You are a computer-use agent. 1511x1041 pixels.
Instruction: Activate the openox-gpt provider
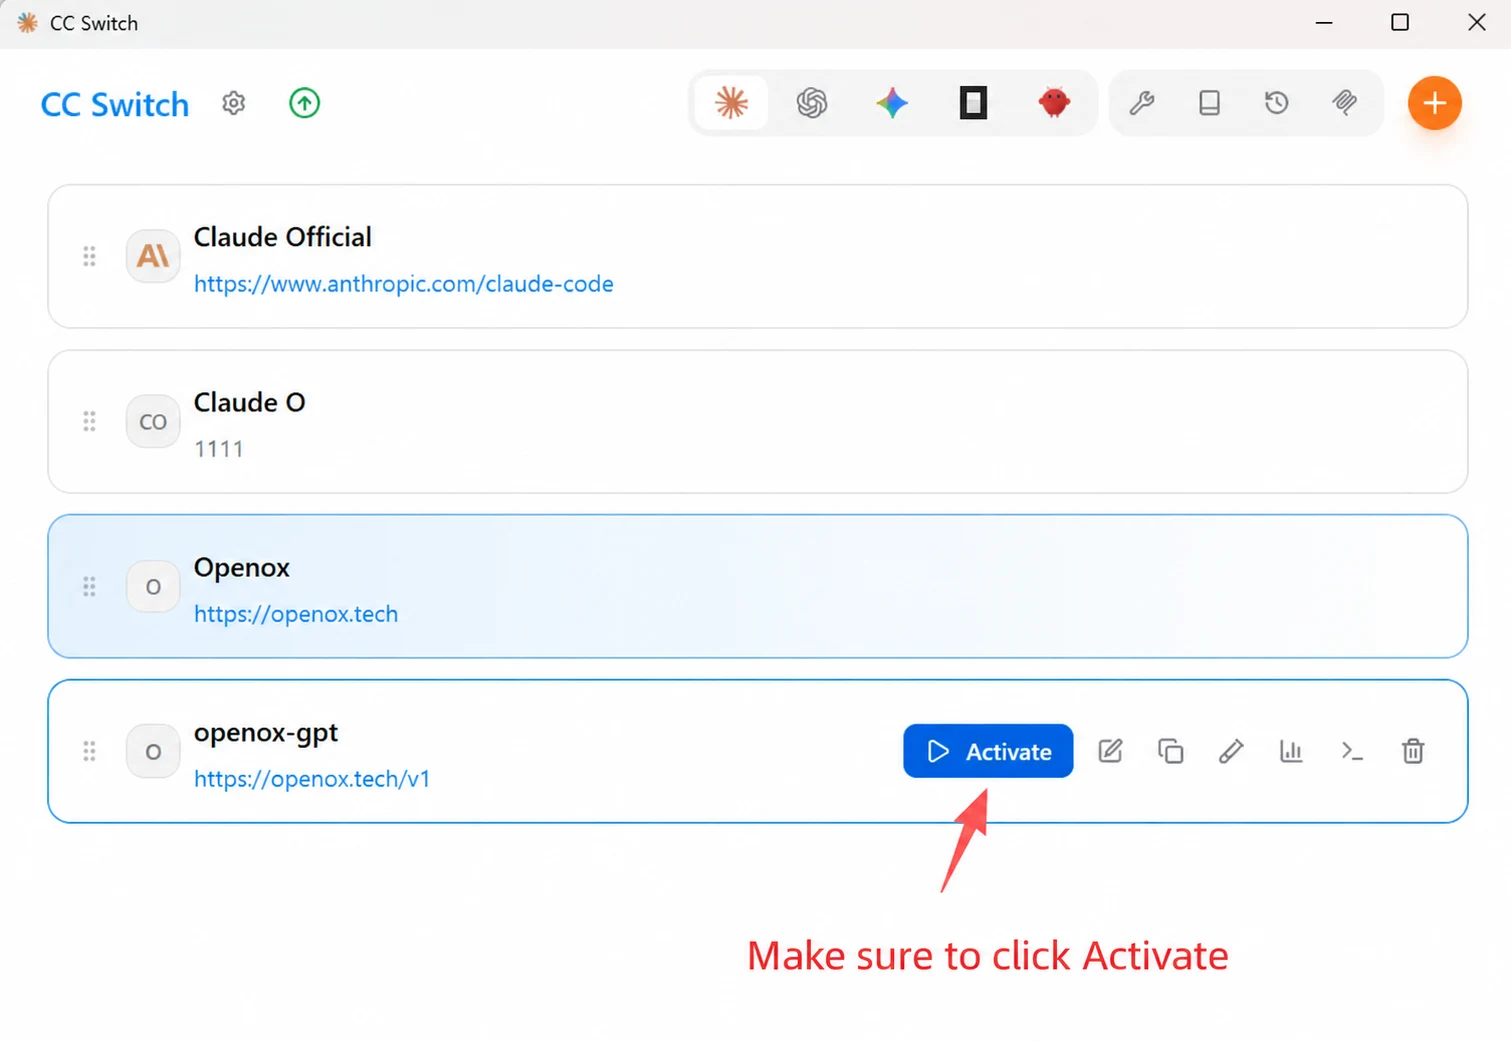click(988, 751)
